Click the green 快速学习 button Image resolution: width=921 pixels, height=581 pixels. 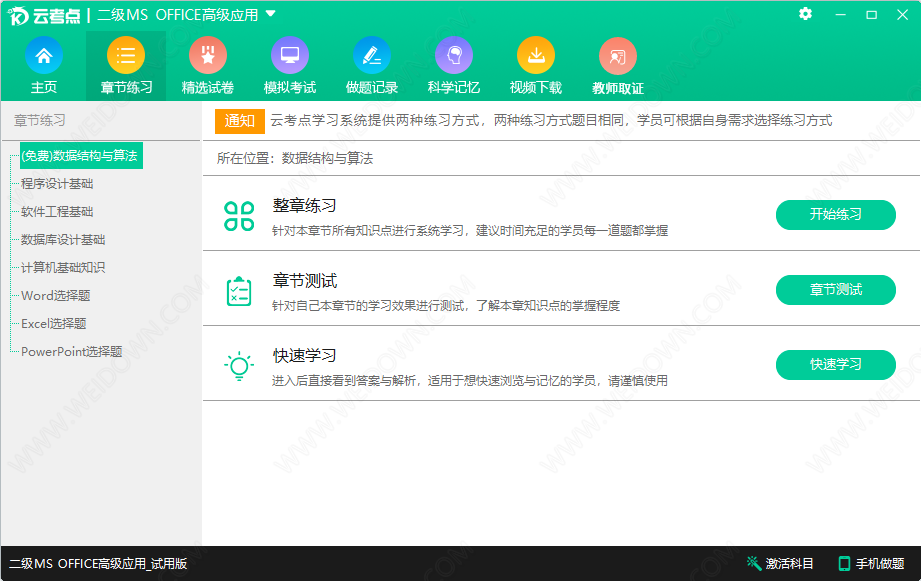pos(835,365)
